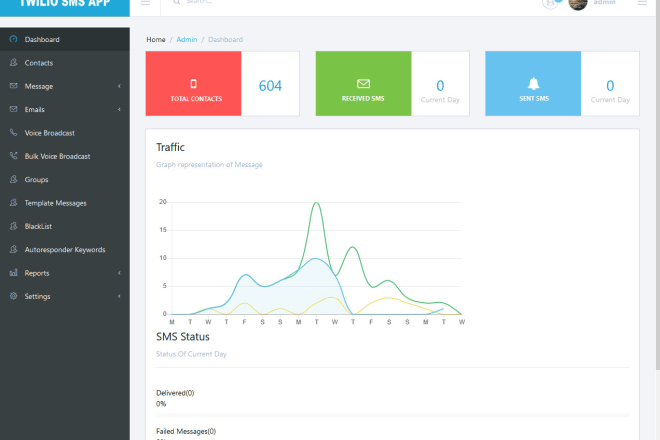Click 'Status Of Current Day' subtitle
Image resolution: width=660 pixels, height=440 pixels.
point(192,354)
